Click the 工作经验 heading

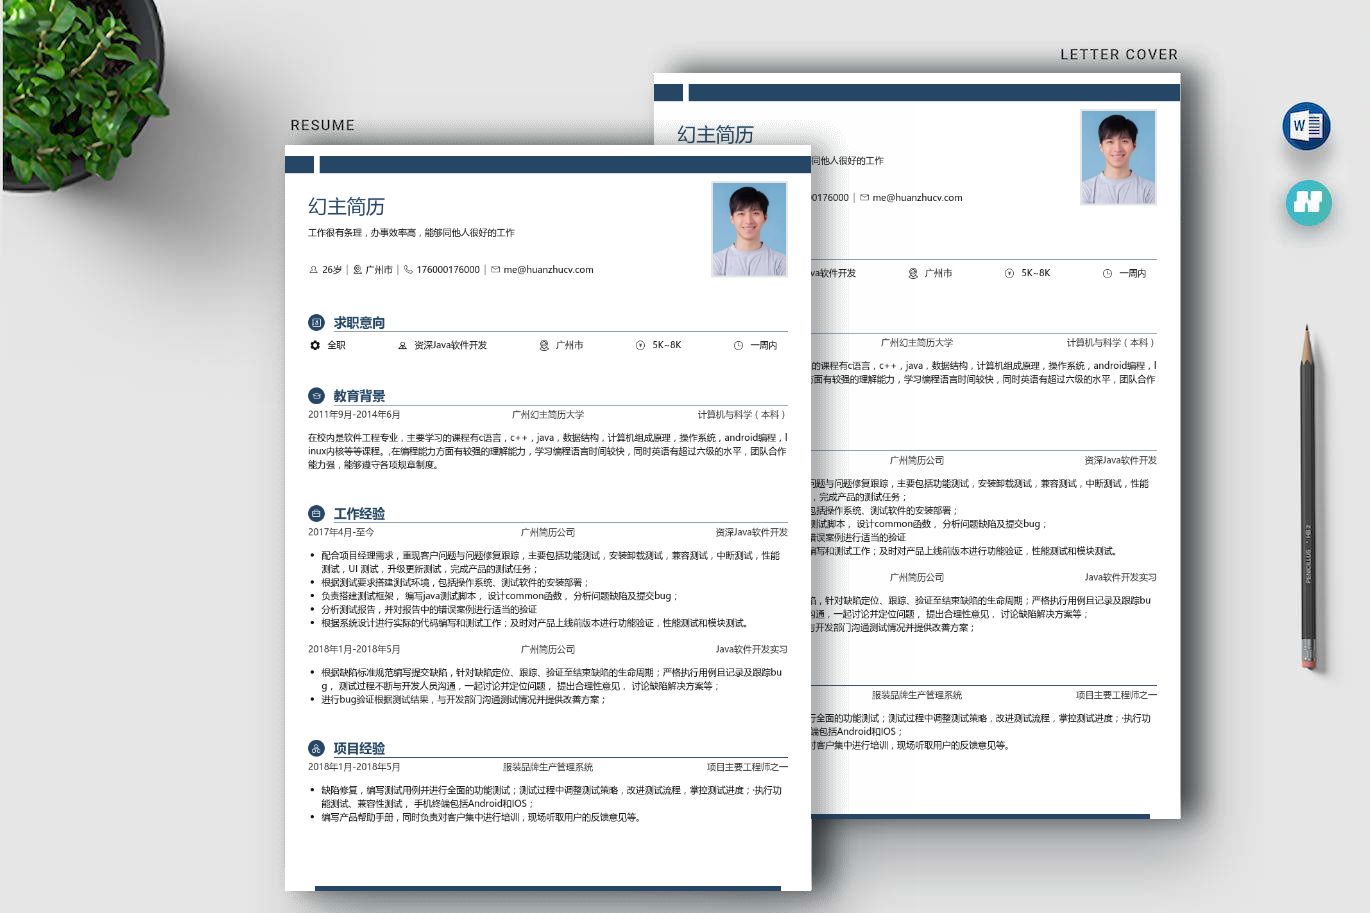[x=359, y=514]
